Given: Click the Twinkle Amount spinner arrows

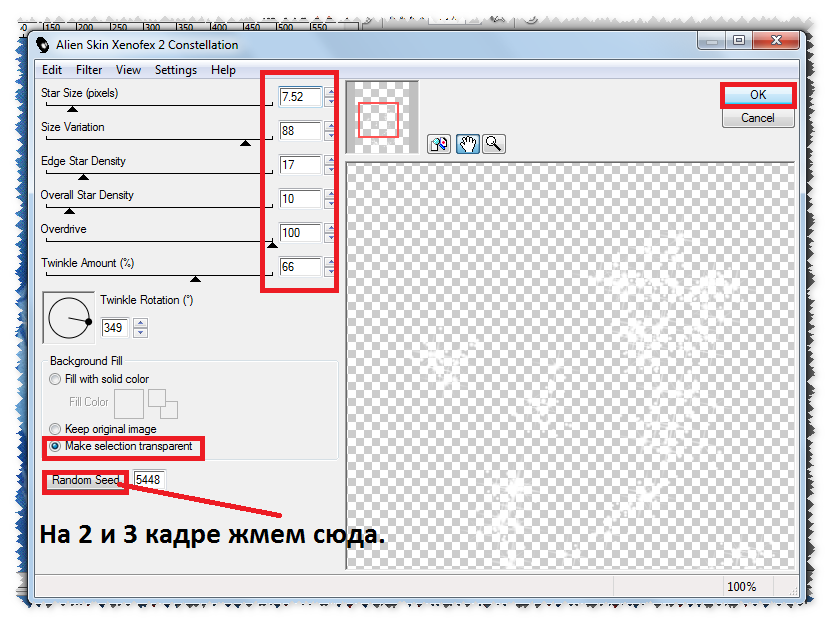Looking at the screenshot, I should (x=330, y=267).
